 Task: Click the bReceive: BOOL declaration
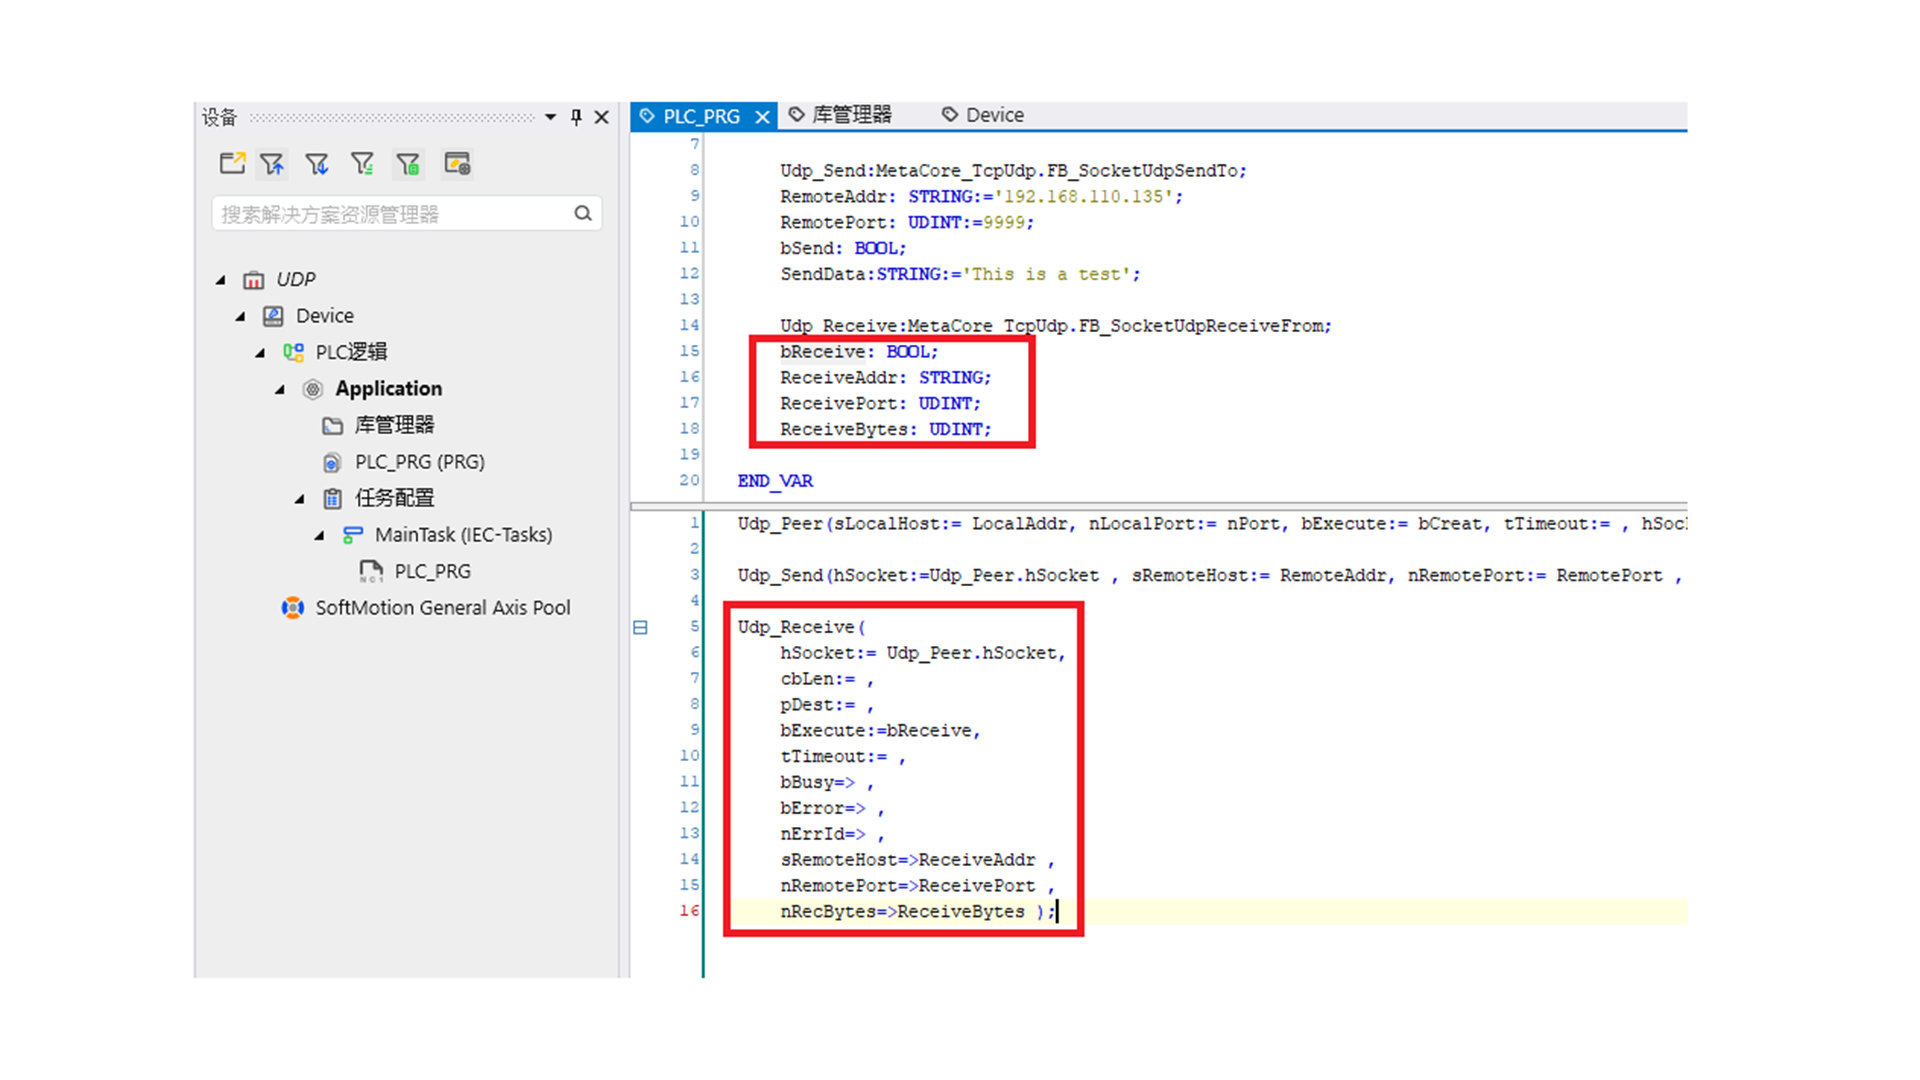pyautogui.click(x=859, y=352)
